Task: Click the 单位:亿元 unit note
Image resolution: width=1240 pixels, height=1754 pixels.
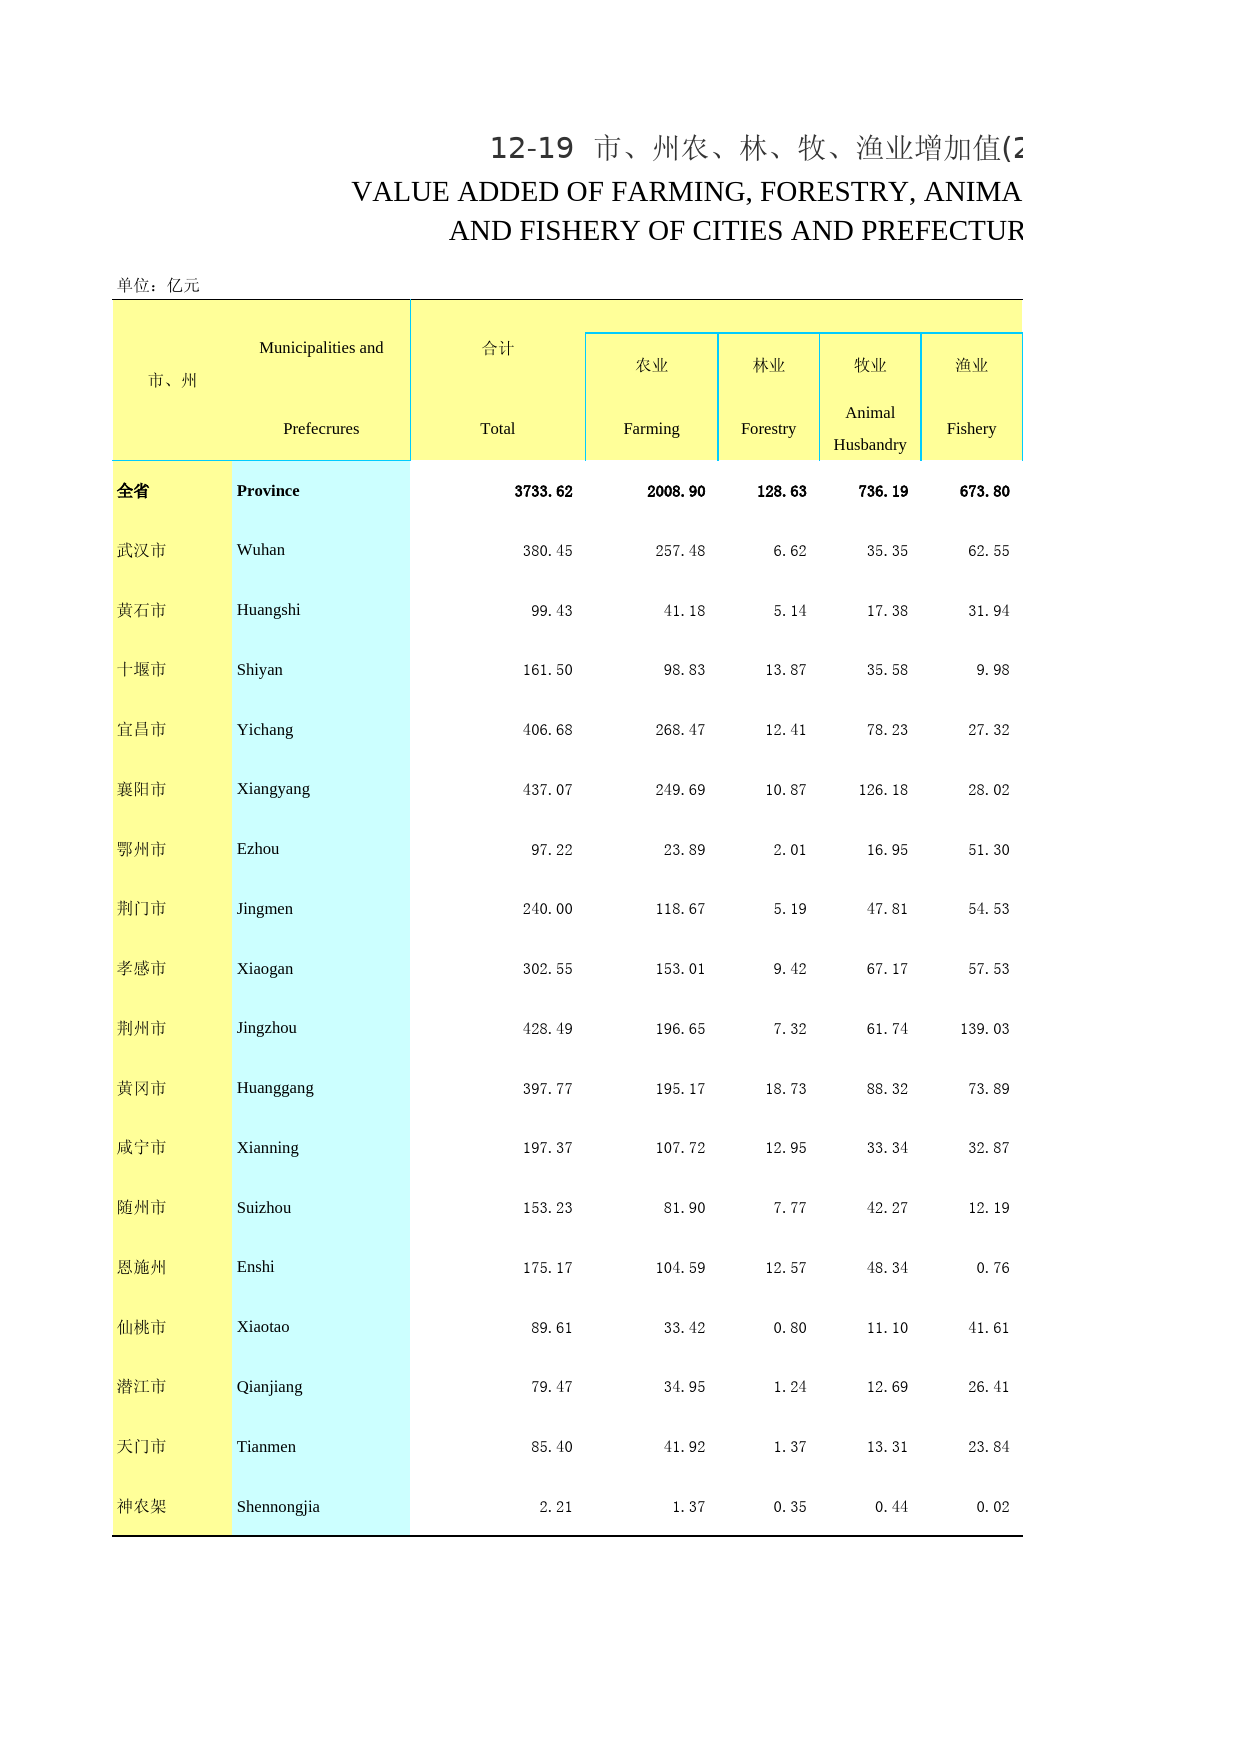Action: click(158, 286)
